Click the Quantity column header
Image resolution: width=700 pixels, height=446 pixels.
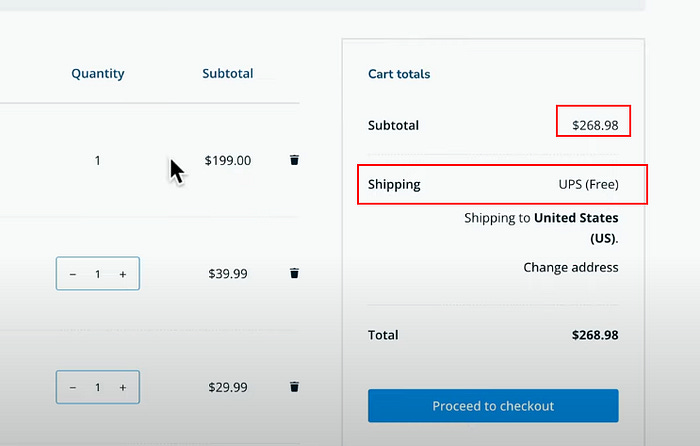[98, 73]
